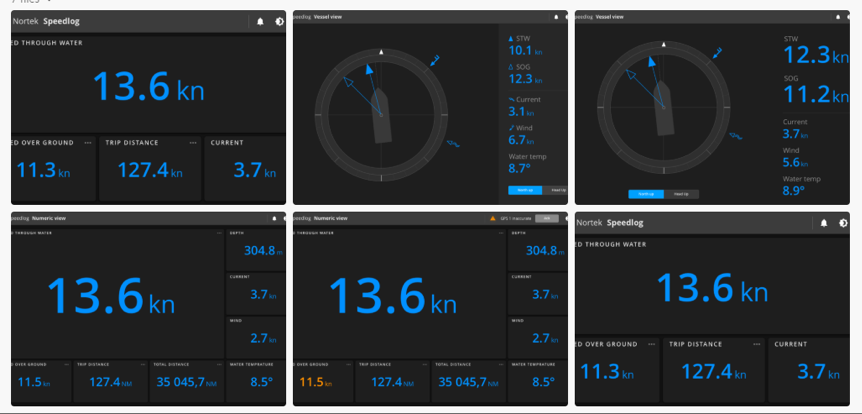Viewport: 862px width, 414px height.
Task: Click 11.3 kn value in top-left Speedlog thumbnail
Action: pos(43,170)
